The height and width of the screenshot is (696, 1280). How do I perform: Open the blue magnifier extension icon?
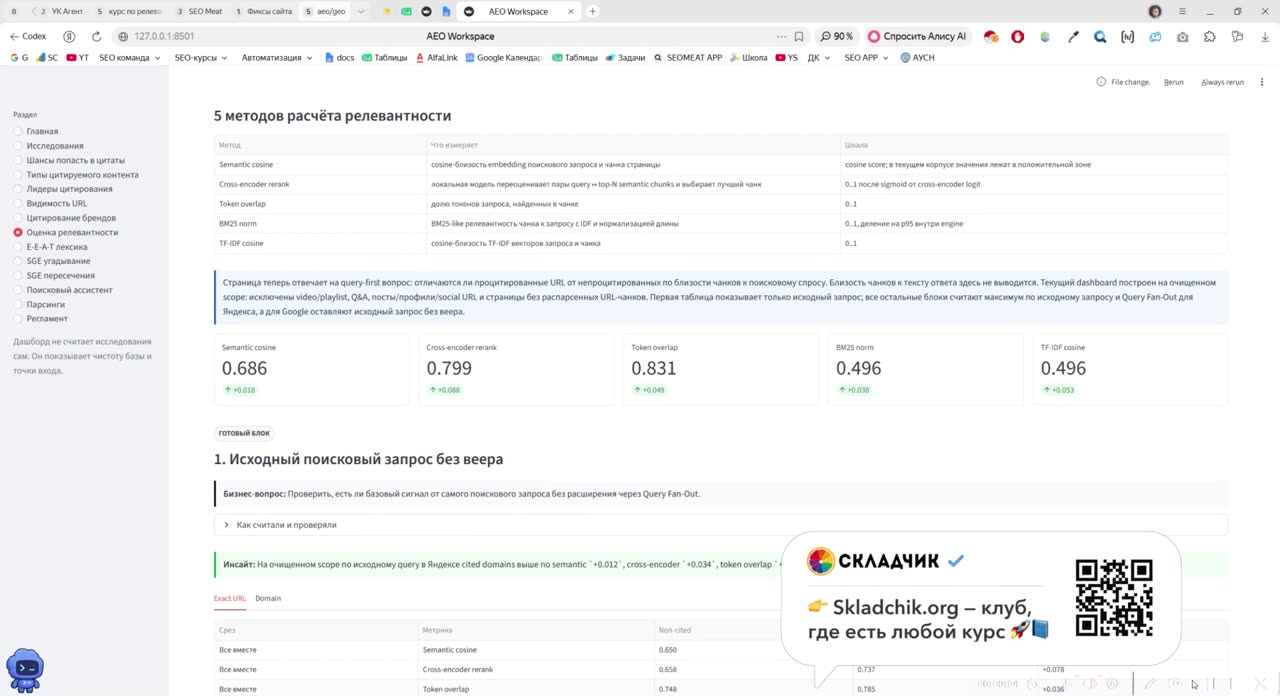coord(1100,36)
